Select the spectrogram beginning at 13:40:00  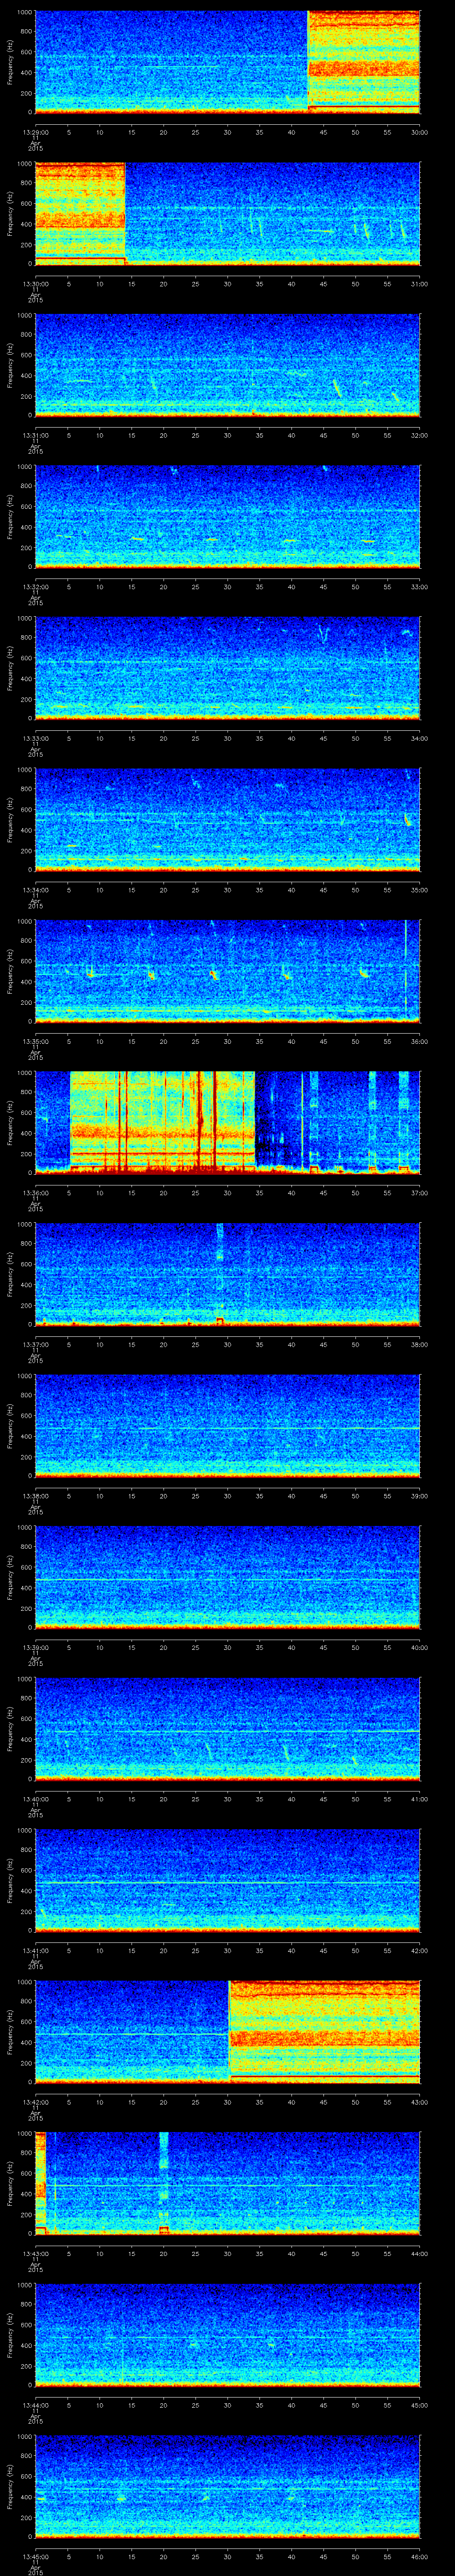click(227, 1729)
